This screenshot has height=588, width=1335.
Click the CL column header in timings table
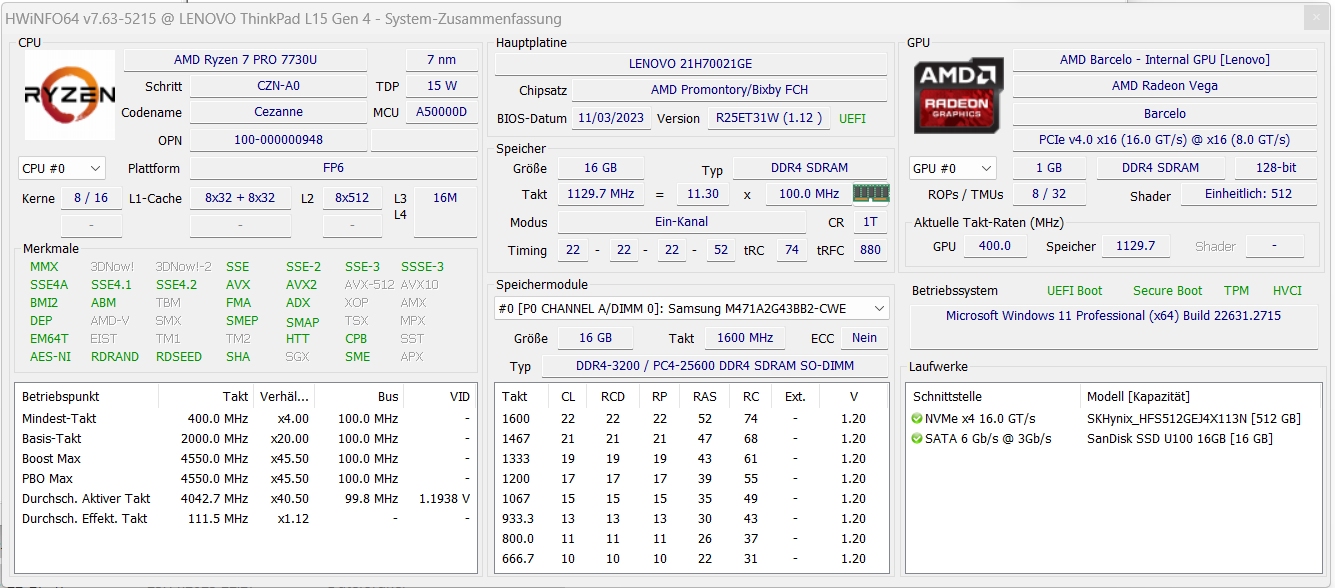[567, 397]
